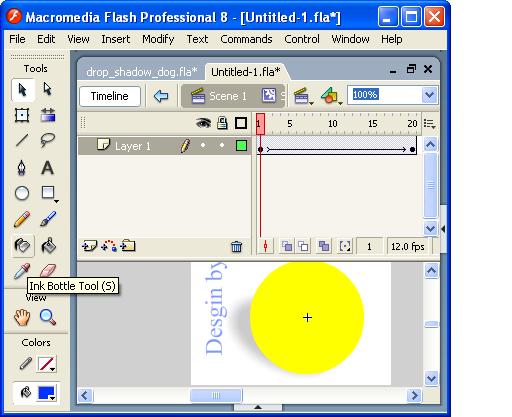
Task: Open the Modify menu
Action: click(158, 39)
